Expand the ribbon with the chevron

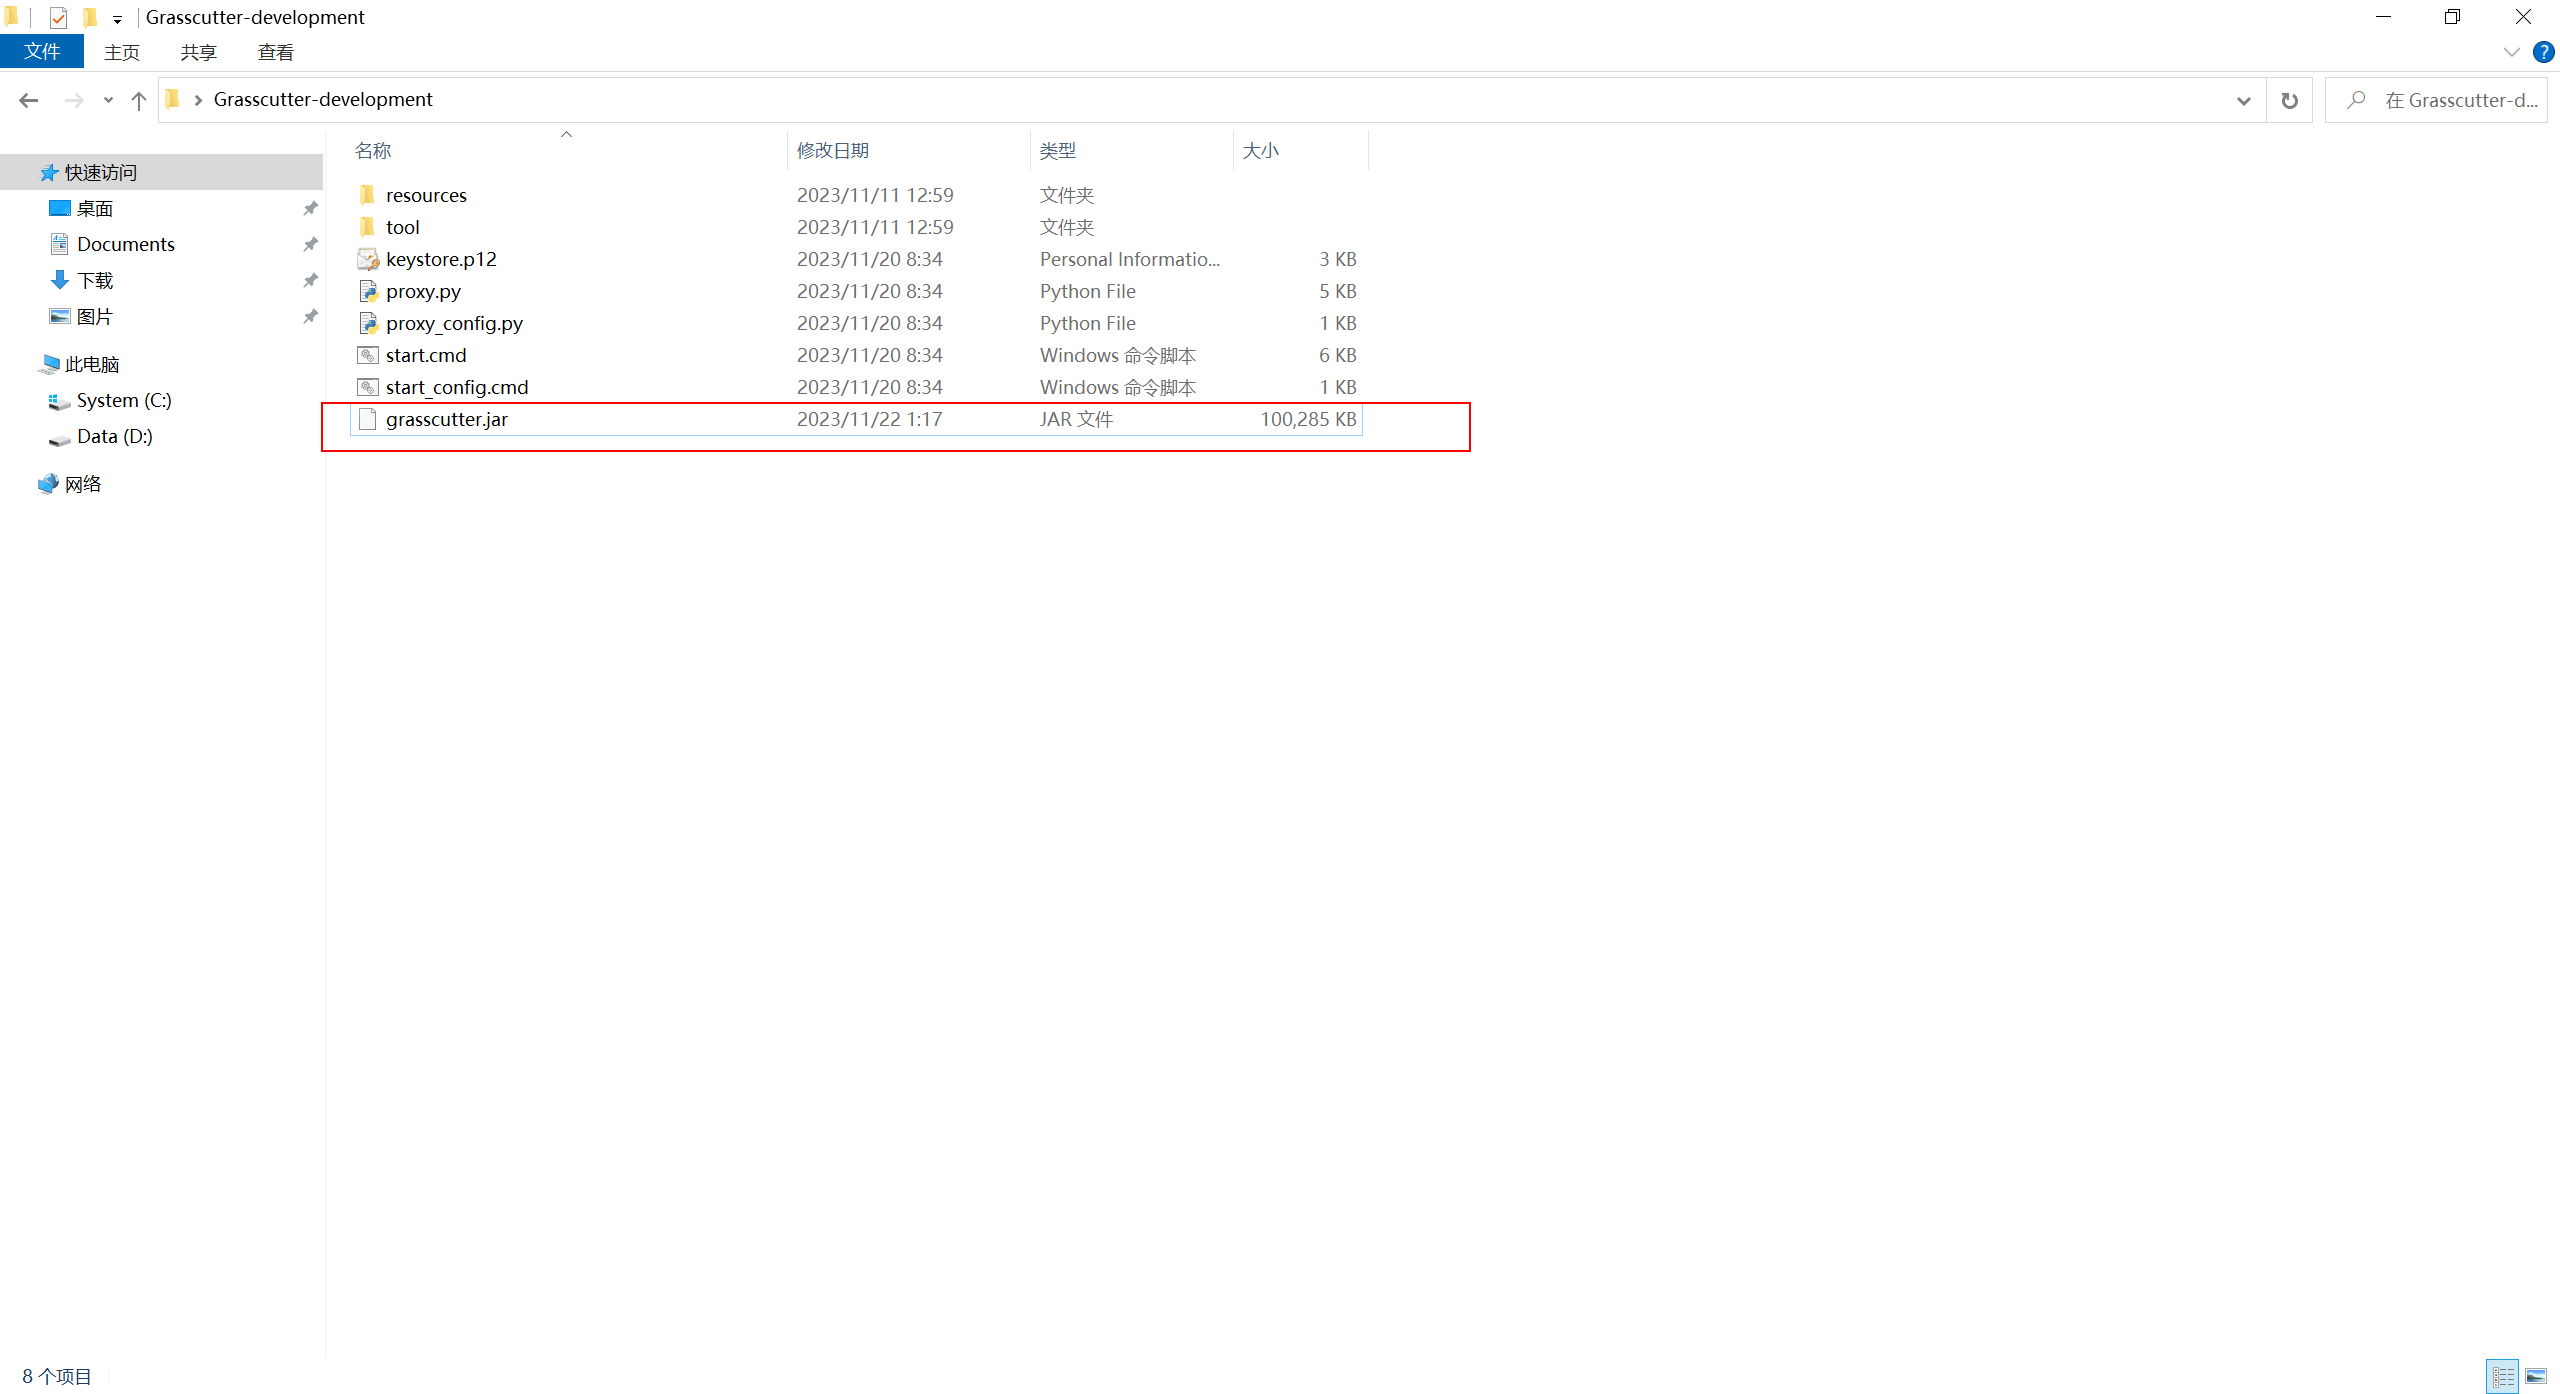(x=2511, y=52)
